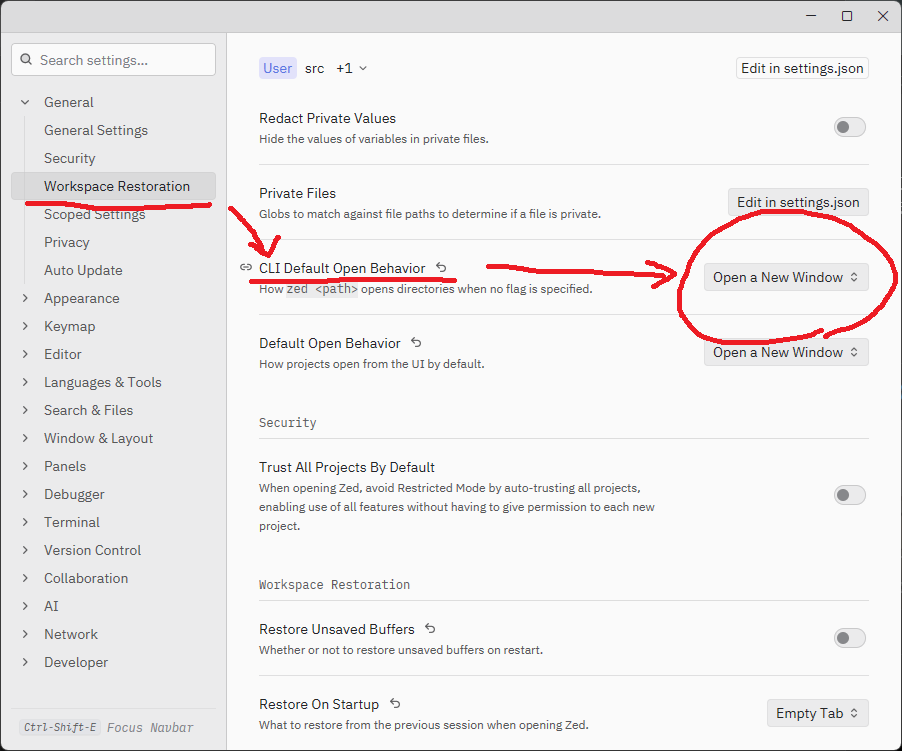Viewport: 902px width, 751px height.
Task: Open CLI Default Open Behavior dropdown
Action: [786, 277]
